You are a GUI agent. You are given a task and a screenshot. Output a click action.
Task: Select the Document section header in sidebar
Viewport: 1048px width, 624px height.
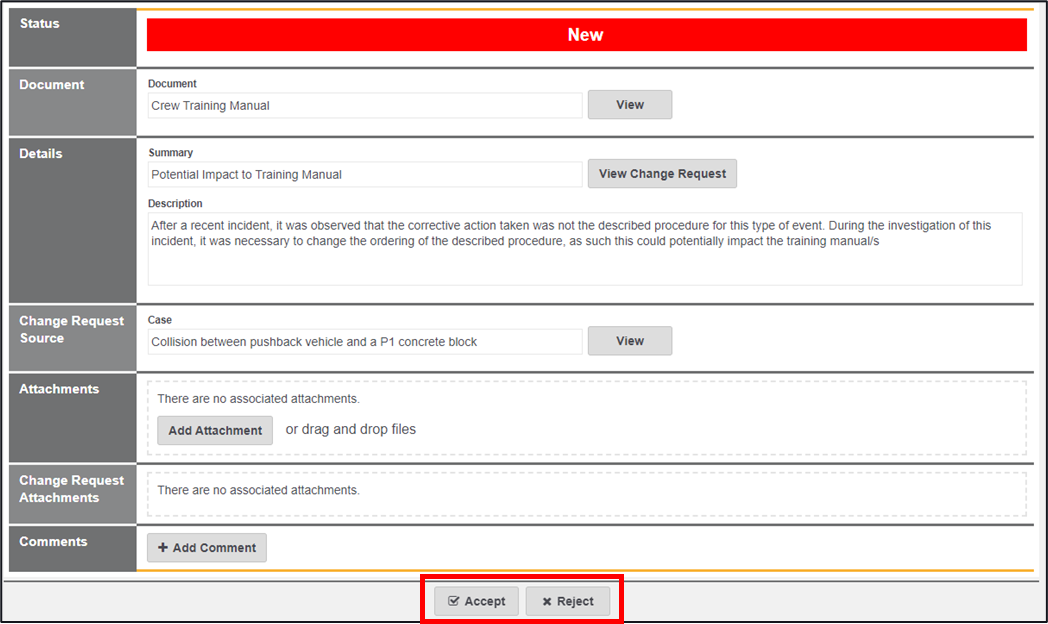tap(52, 85)
